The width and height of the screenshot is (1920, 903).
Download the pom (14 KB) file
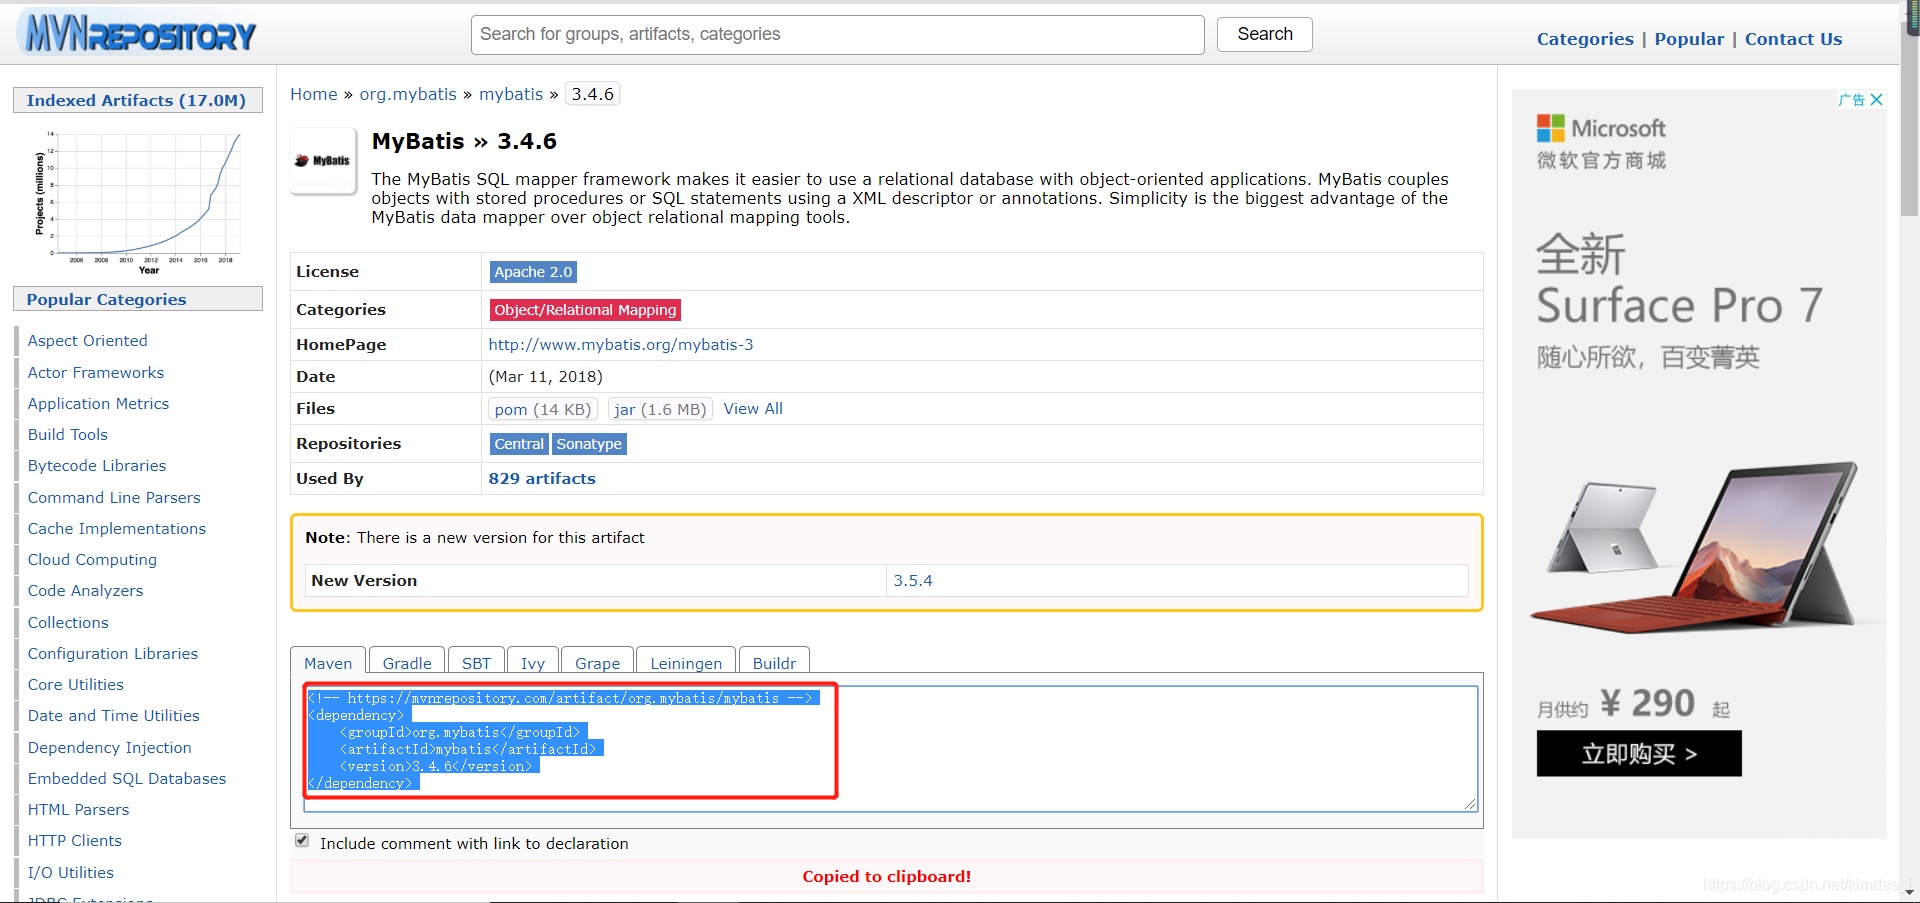click(x=543, y=409)
